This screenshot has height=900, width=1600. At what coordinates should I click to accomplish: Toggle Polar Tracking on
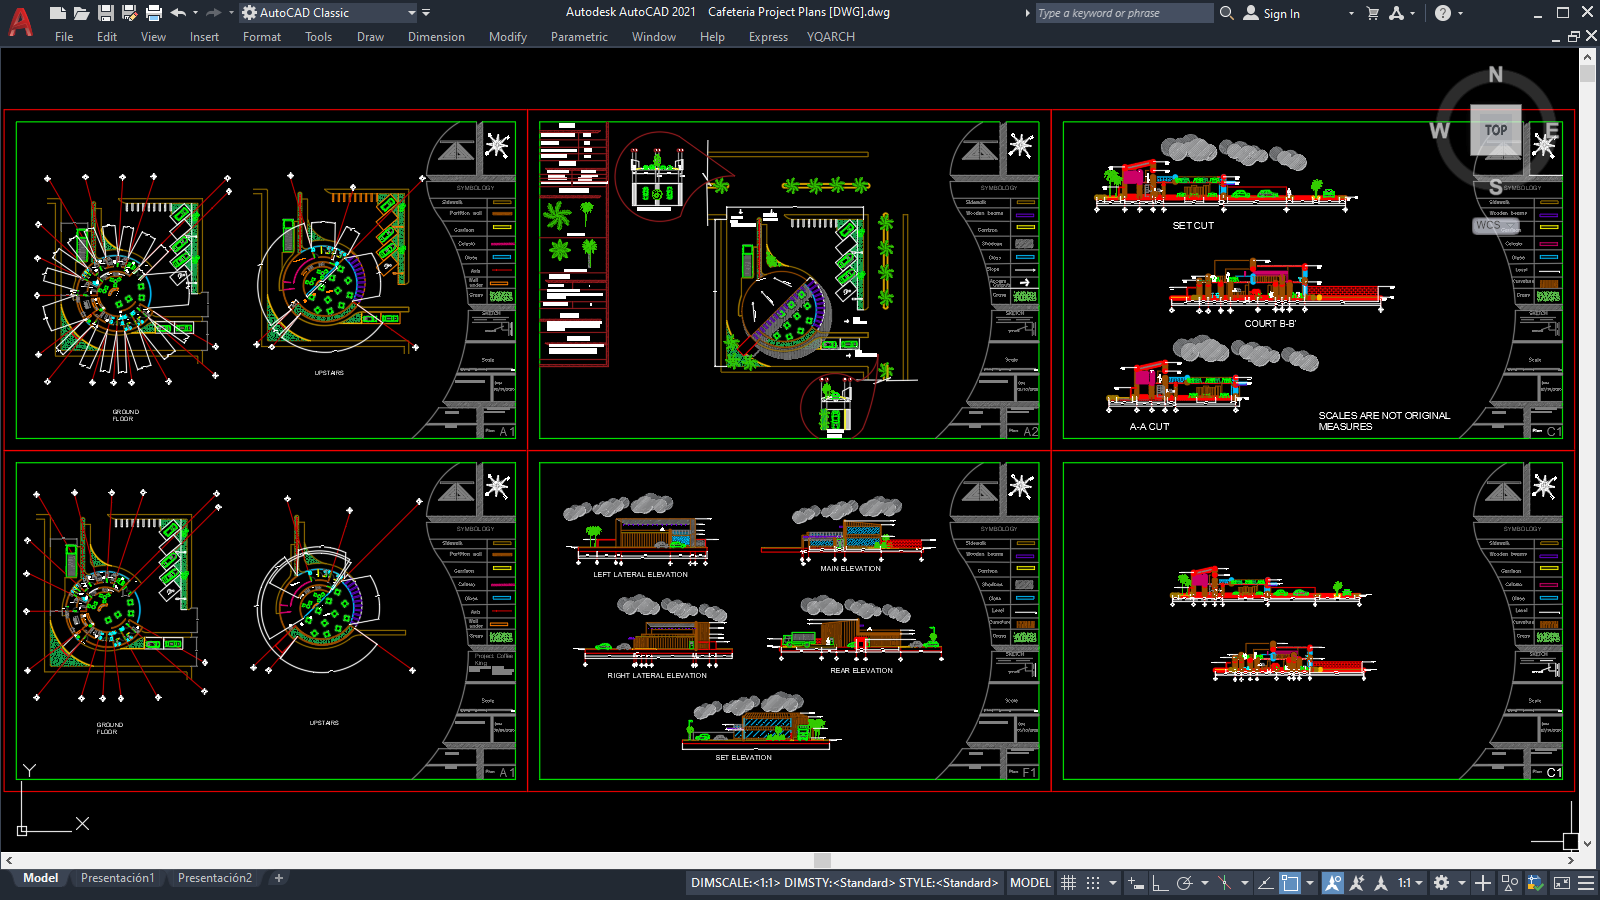coord(1186,883)
